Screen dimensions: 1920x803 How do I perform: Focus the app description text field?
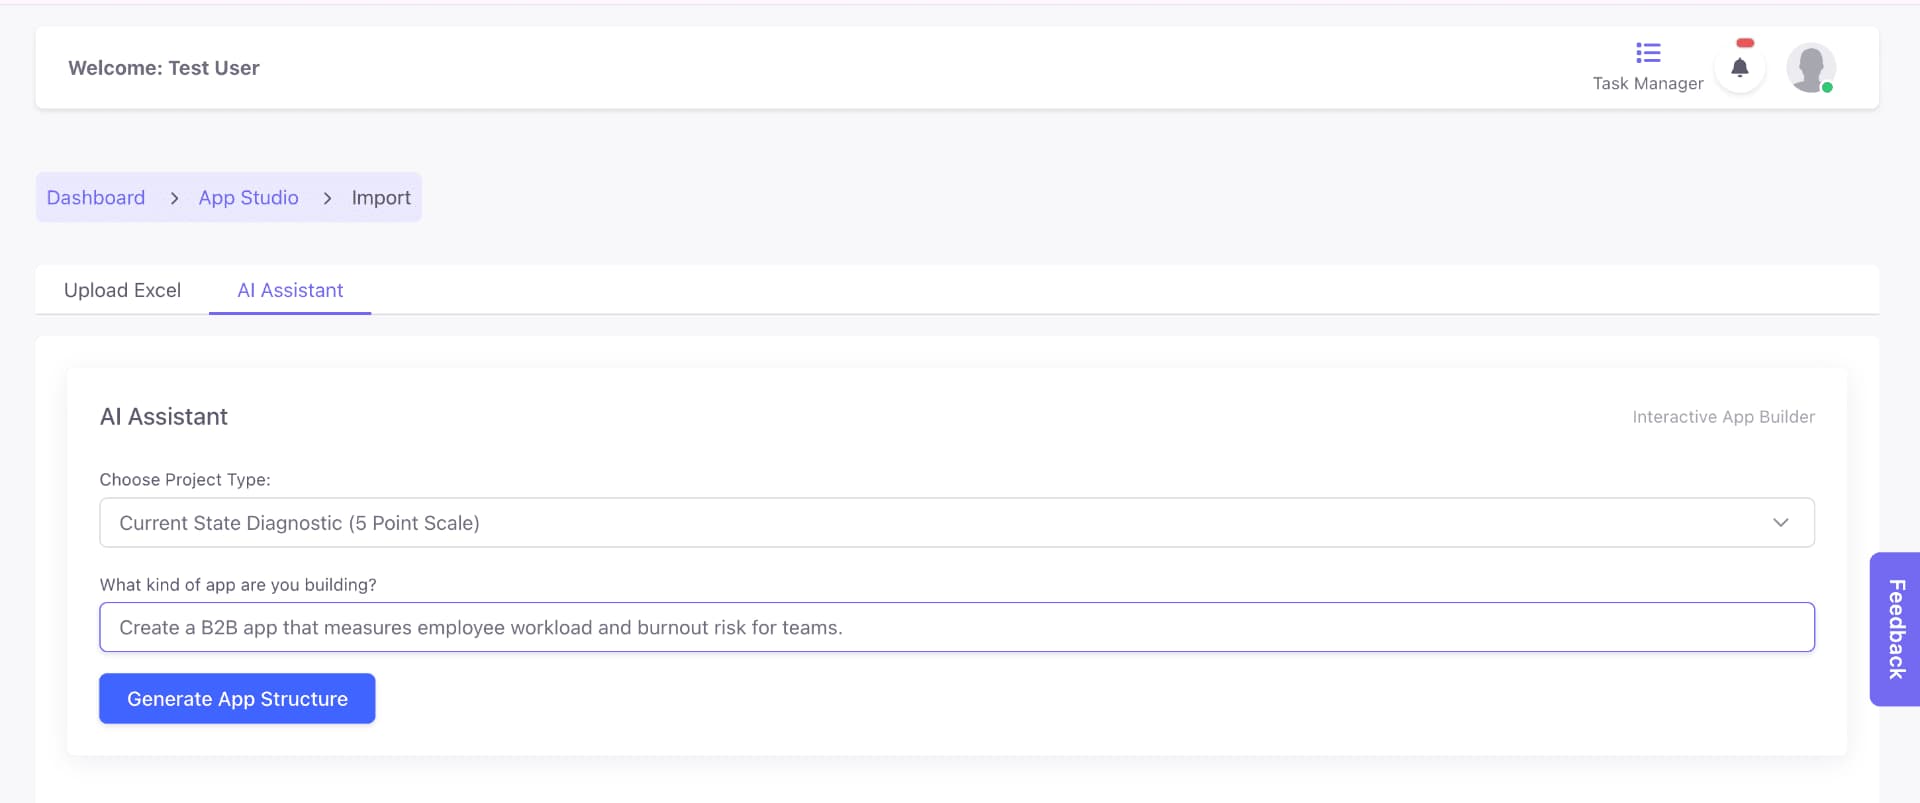point(956,627)
